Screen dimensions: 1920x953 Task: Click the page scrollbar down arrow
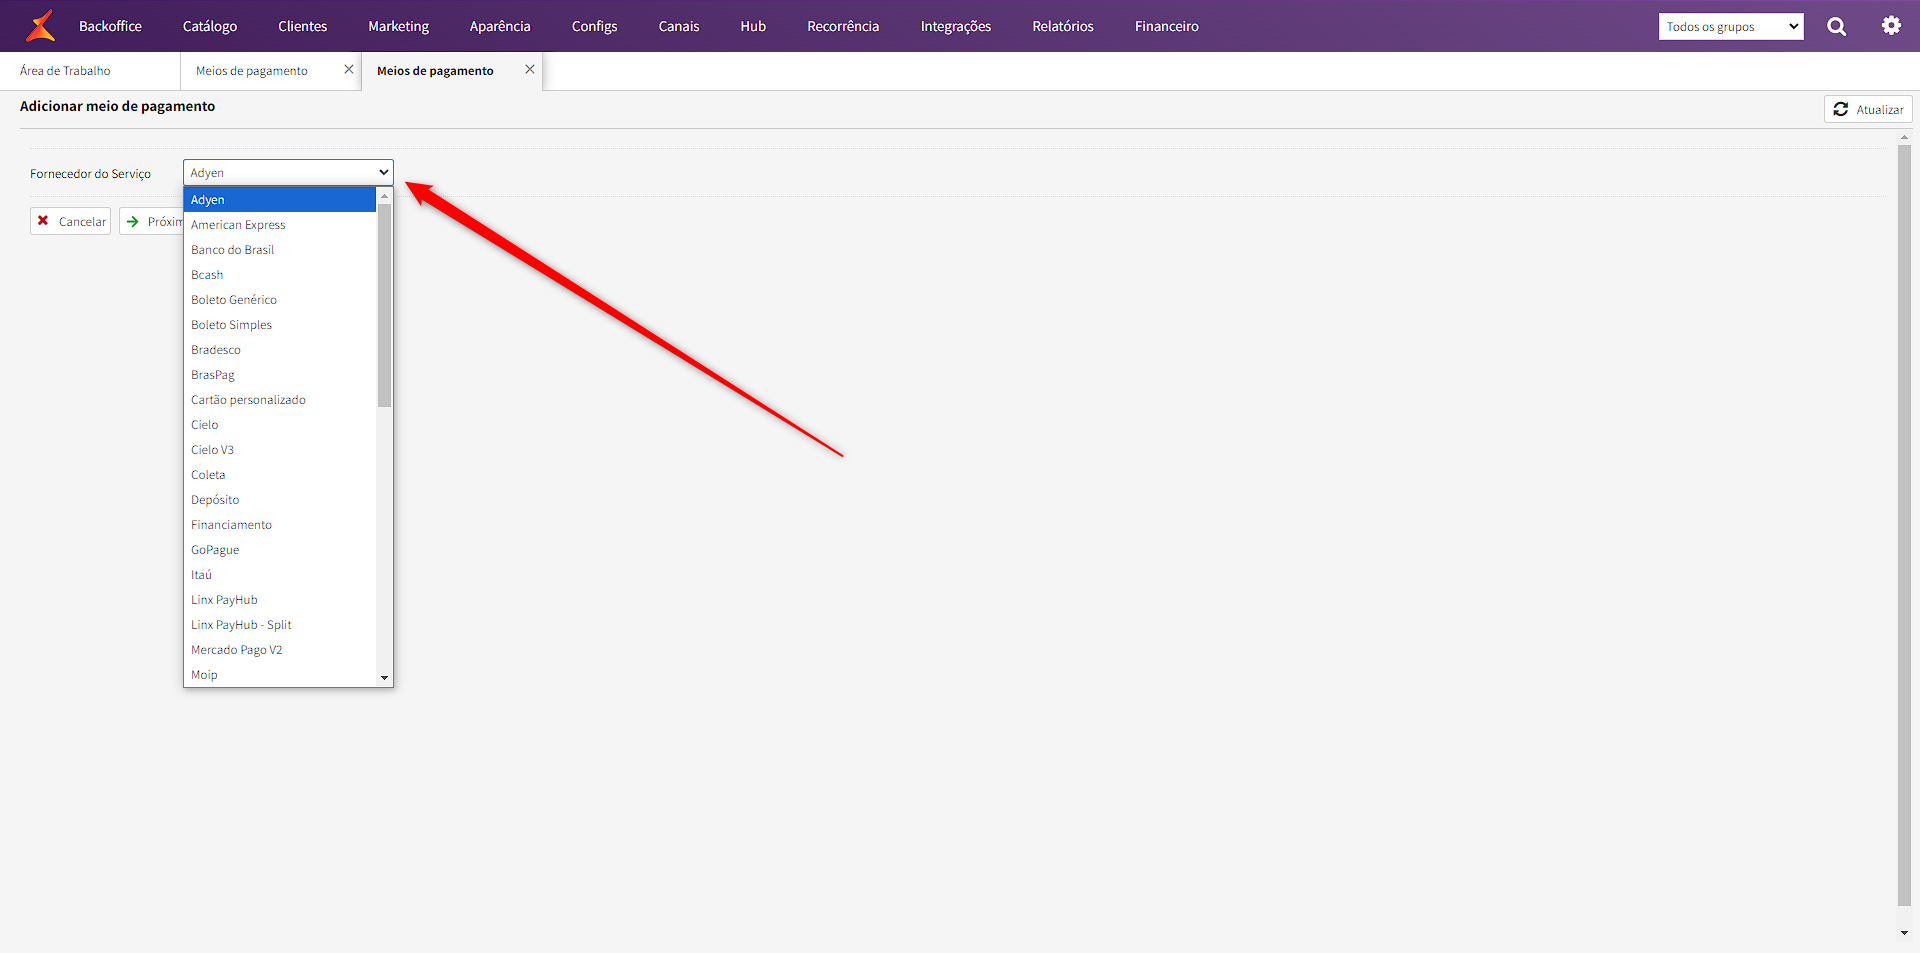click(1904, 933)
